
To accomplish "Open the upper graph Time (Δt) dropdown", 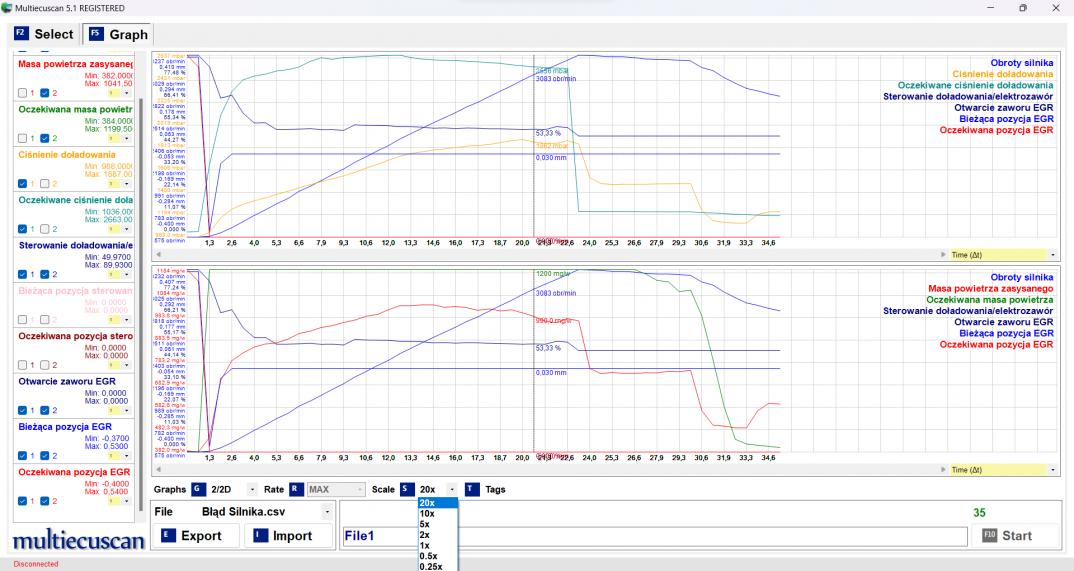I will [x=1053, y=255].
